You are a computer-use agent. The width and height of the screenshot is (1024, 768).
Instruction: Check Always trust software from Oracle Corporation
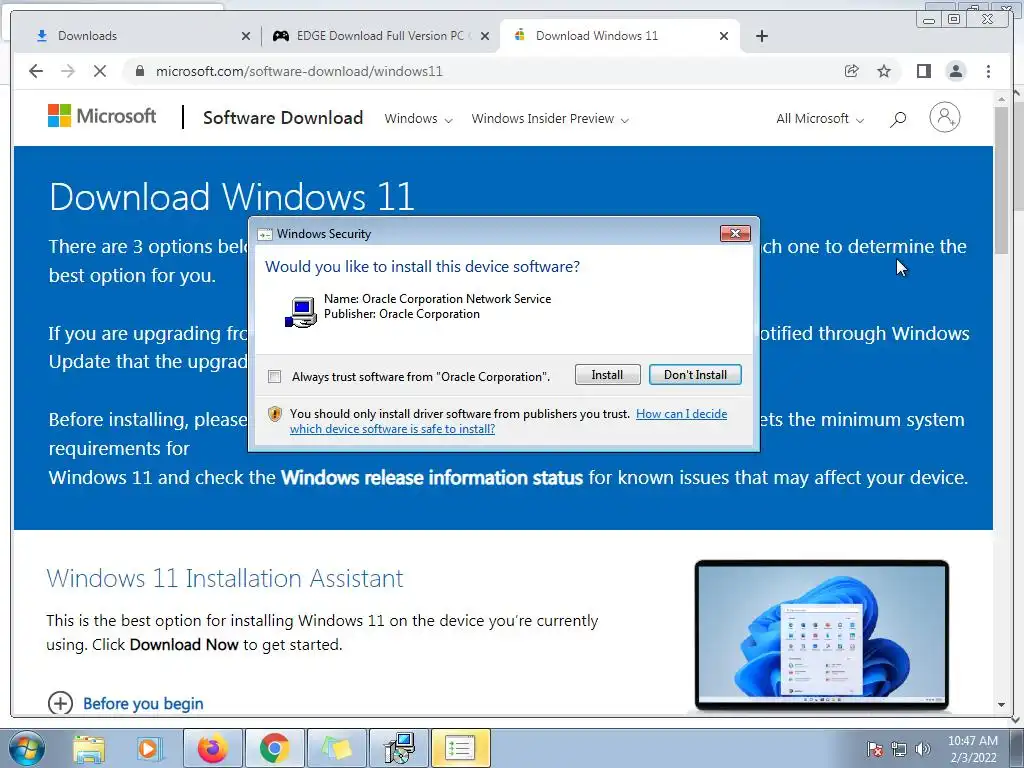(x=275, y=377)
